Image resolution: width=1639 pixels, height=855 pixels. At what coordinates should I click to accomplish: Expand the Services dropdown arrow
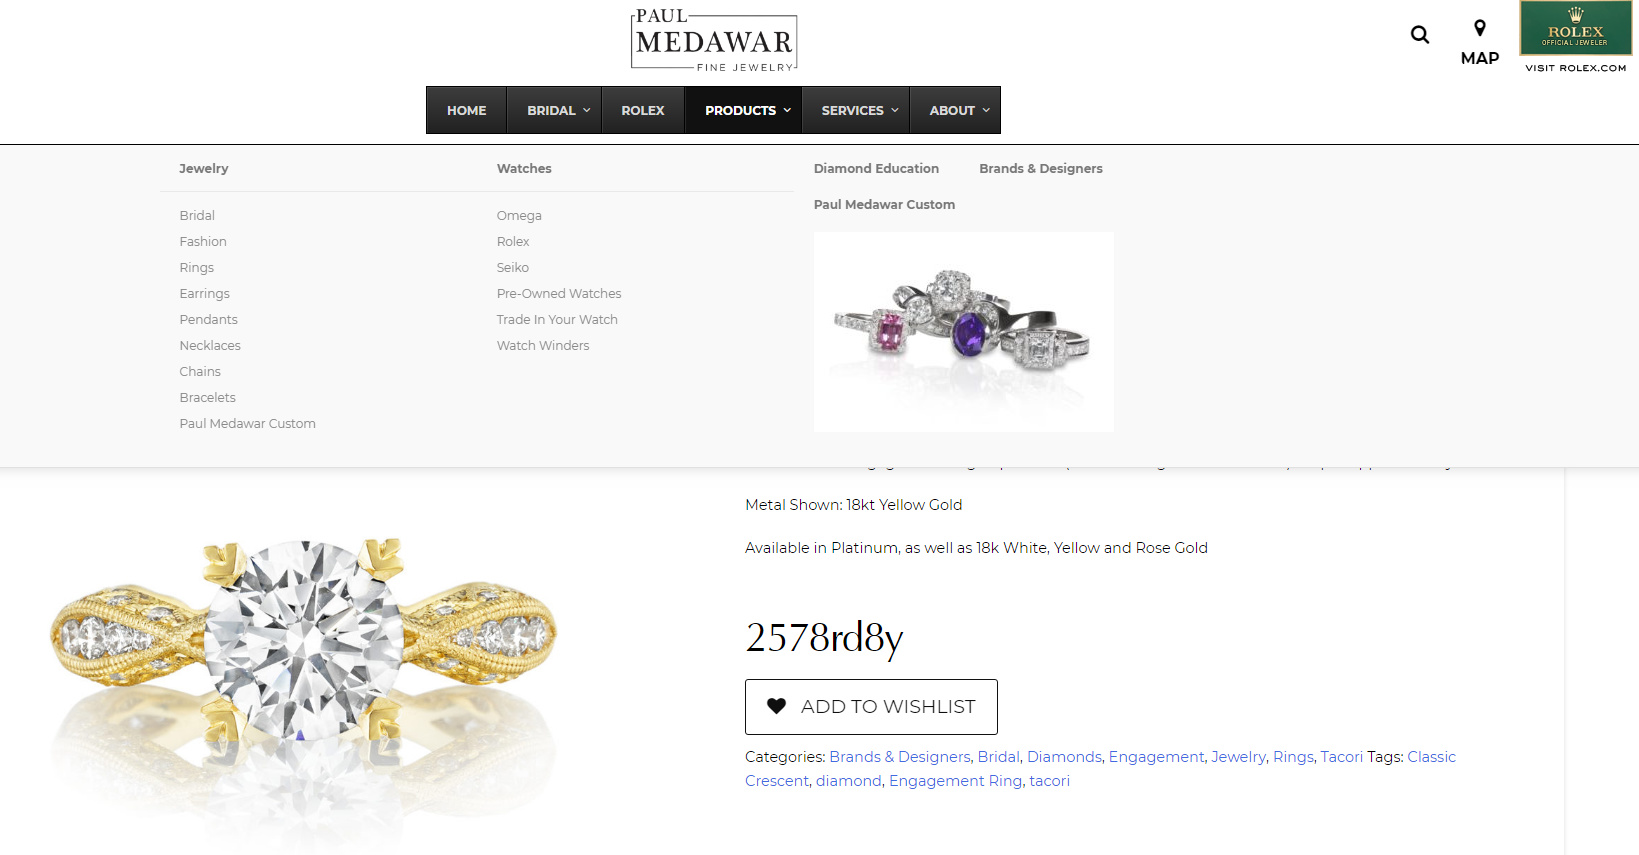pos(895,110)
